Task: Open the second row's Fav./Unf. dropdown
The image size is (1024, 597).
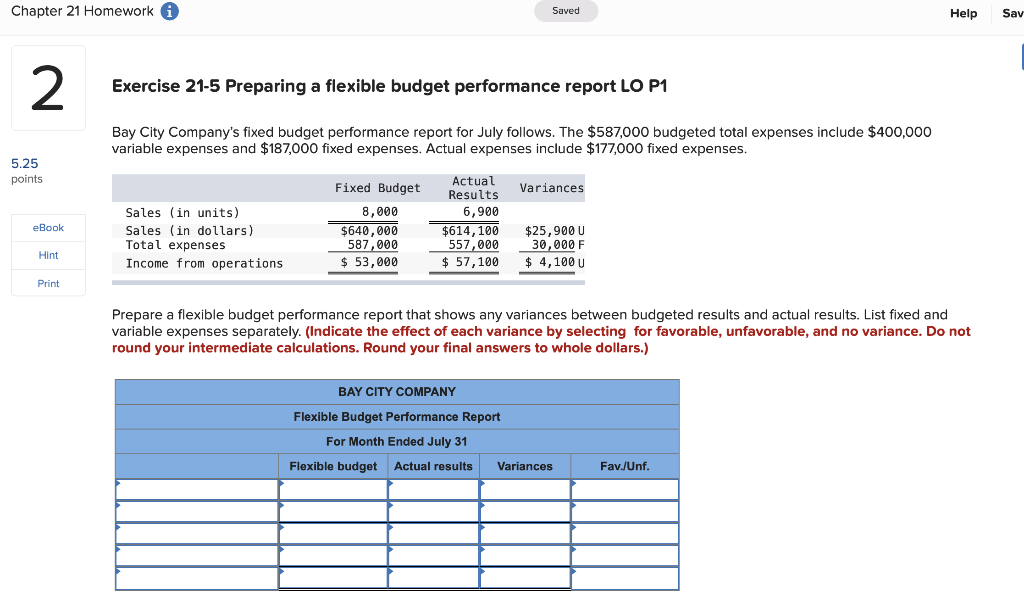Action: (x=625, y=511)
